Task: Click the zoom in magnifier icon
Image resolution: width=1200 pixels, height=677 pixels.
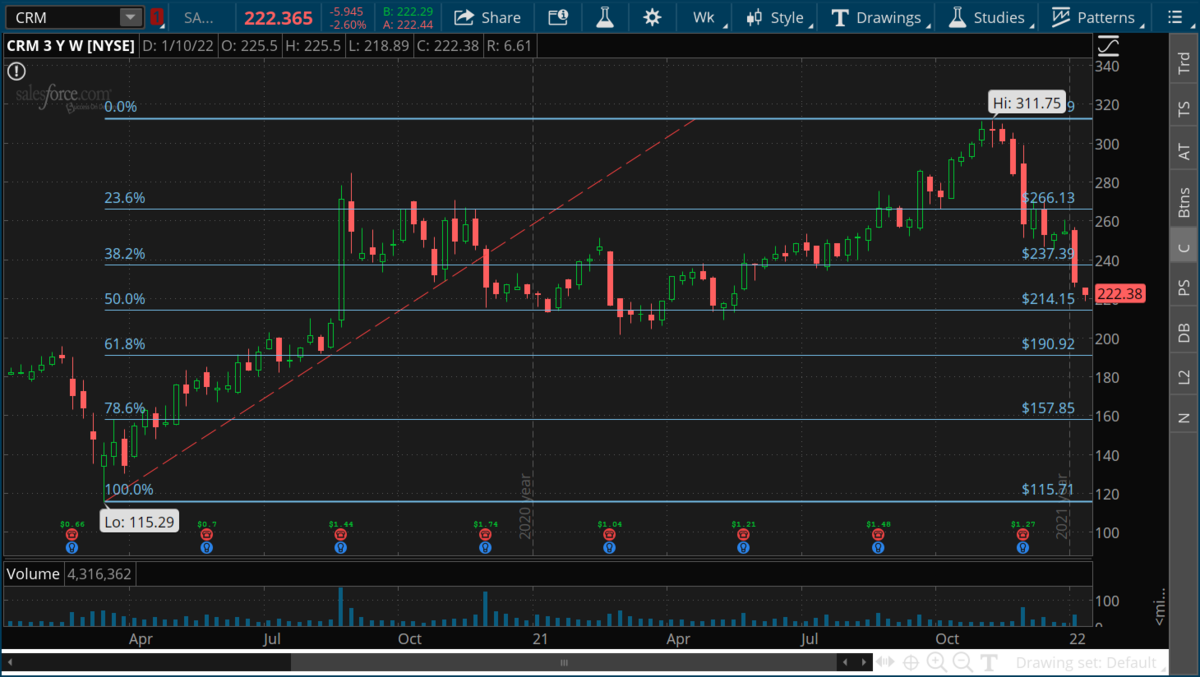Action: (x=937, y=662)
